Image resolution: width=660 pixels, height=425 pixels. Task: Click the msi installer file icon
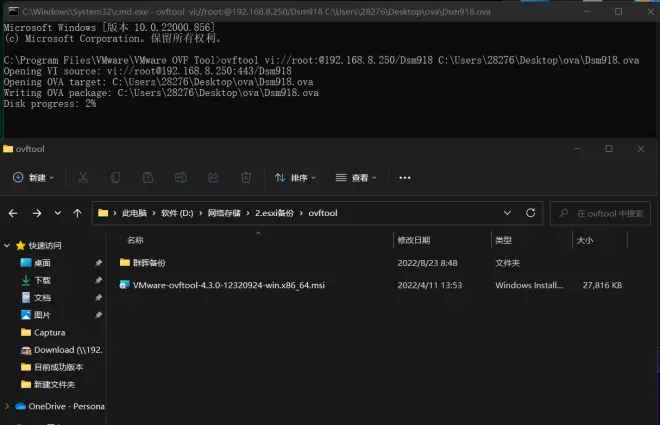click(x=124, y=285)
